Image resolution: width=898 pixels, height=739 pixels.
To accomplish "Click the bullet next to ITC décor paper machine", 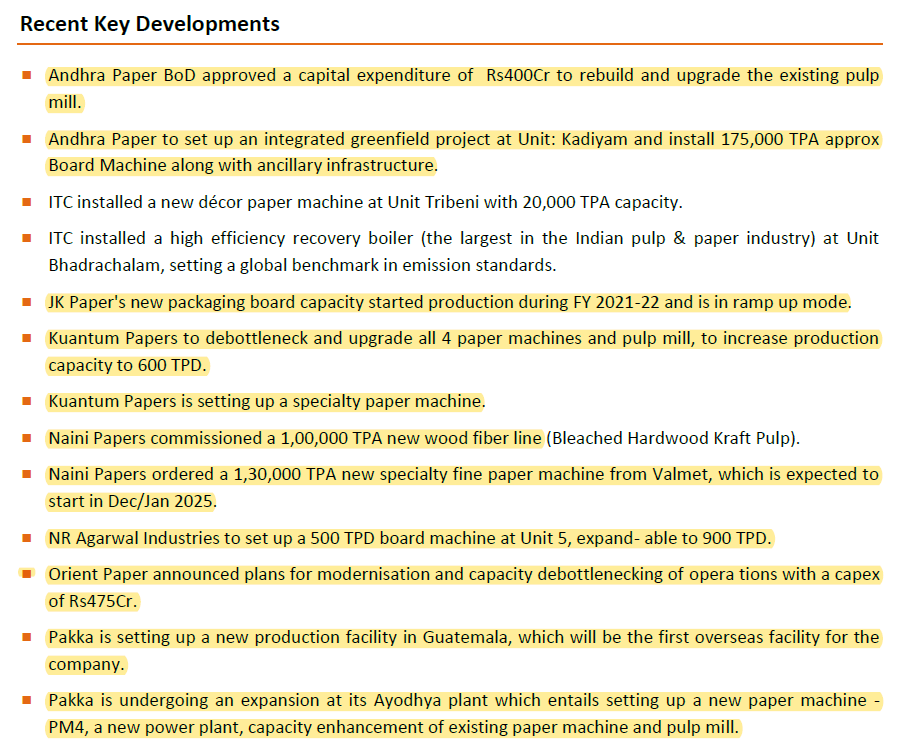I will 27,202.
